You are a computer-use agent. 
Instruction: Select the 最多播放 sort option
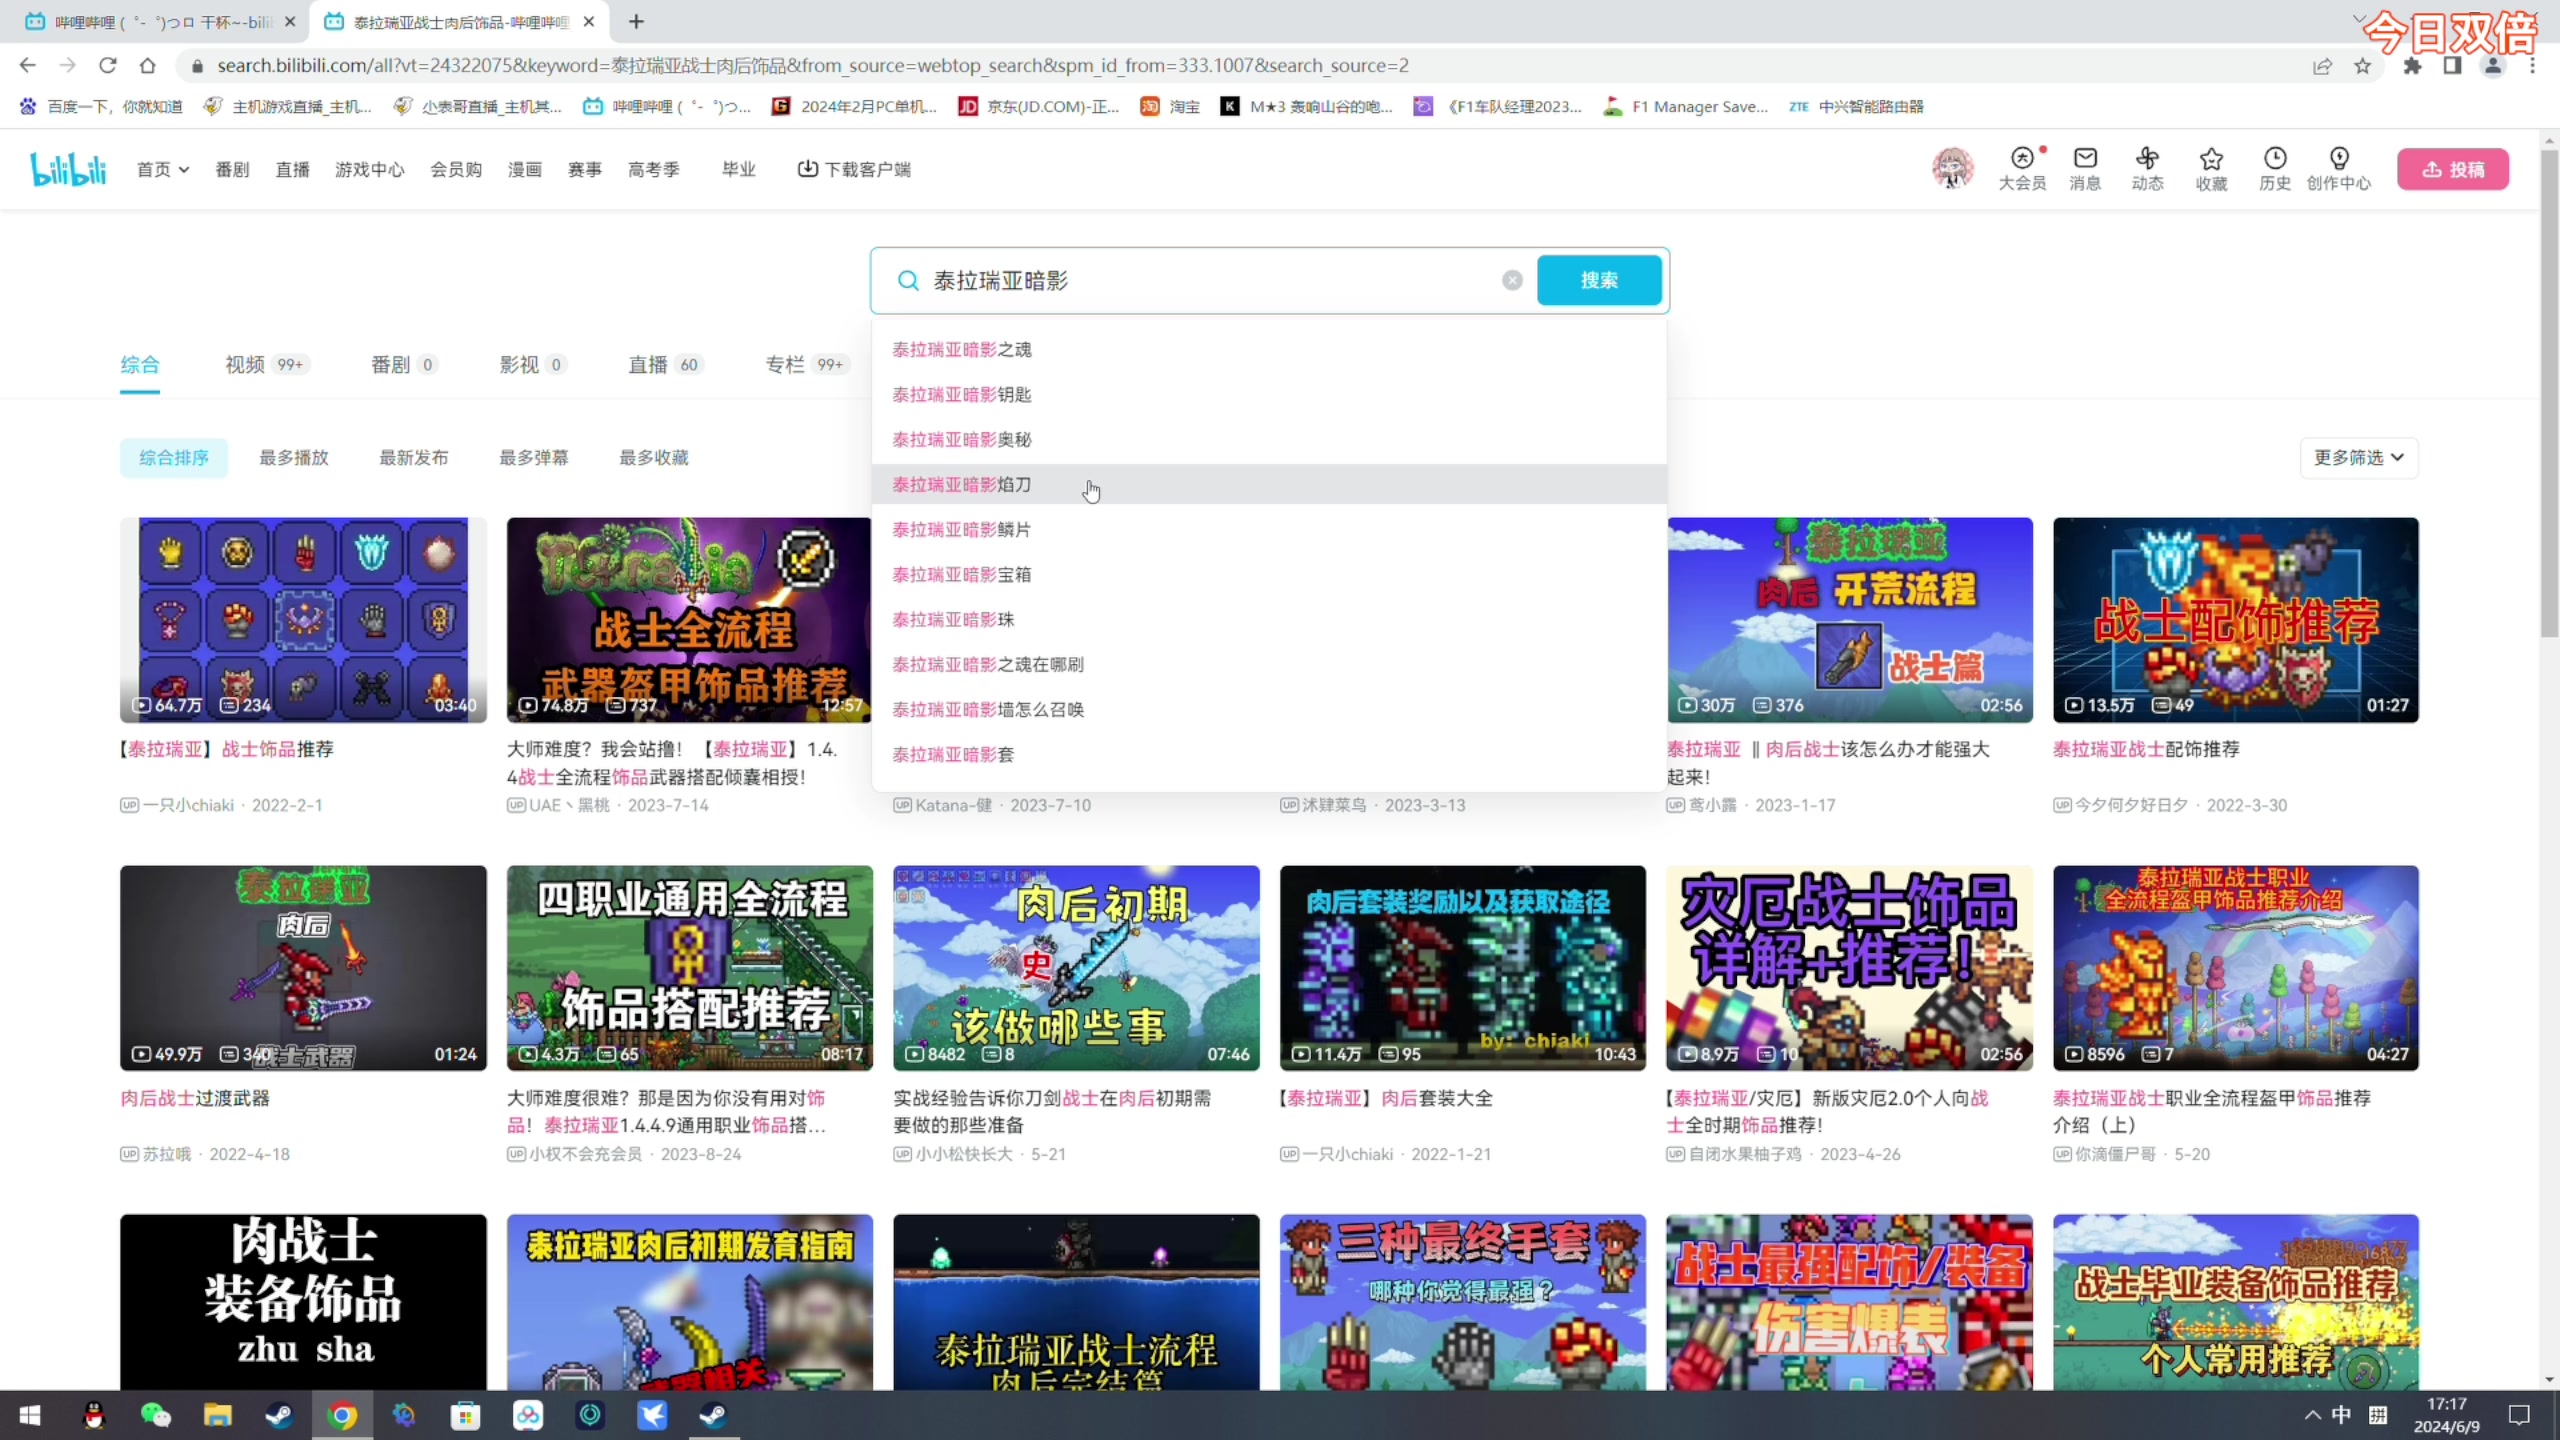coord(294,458)
